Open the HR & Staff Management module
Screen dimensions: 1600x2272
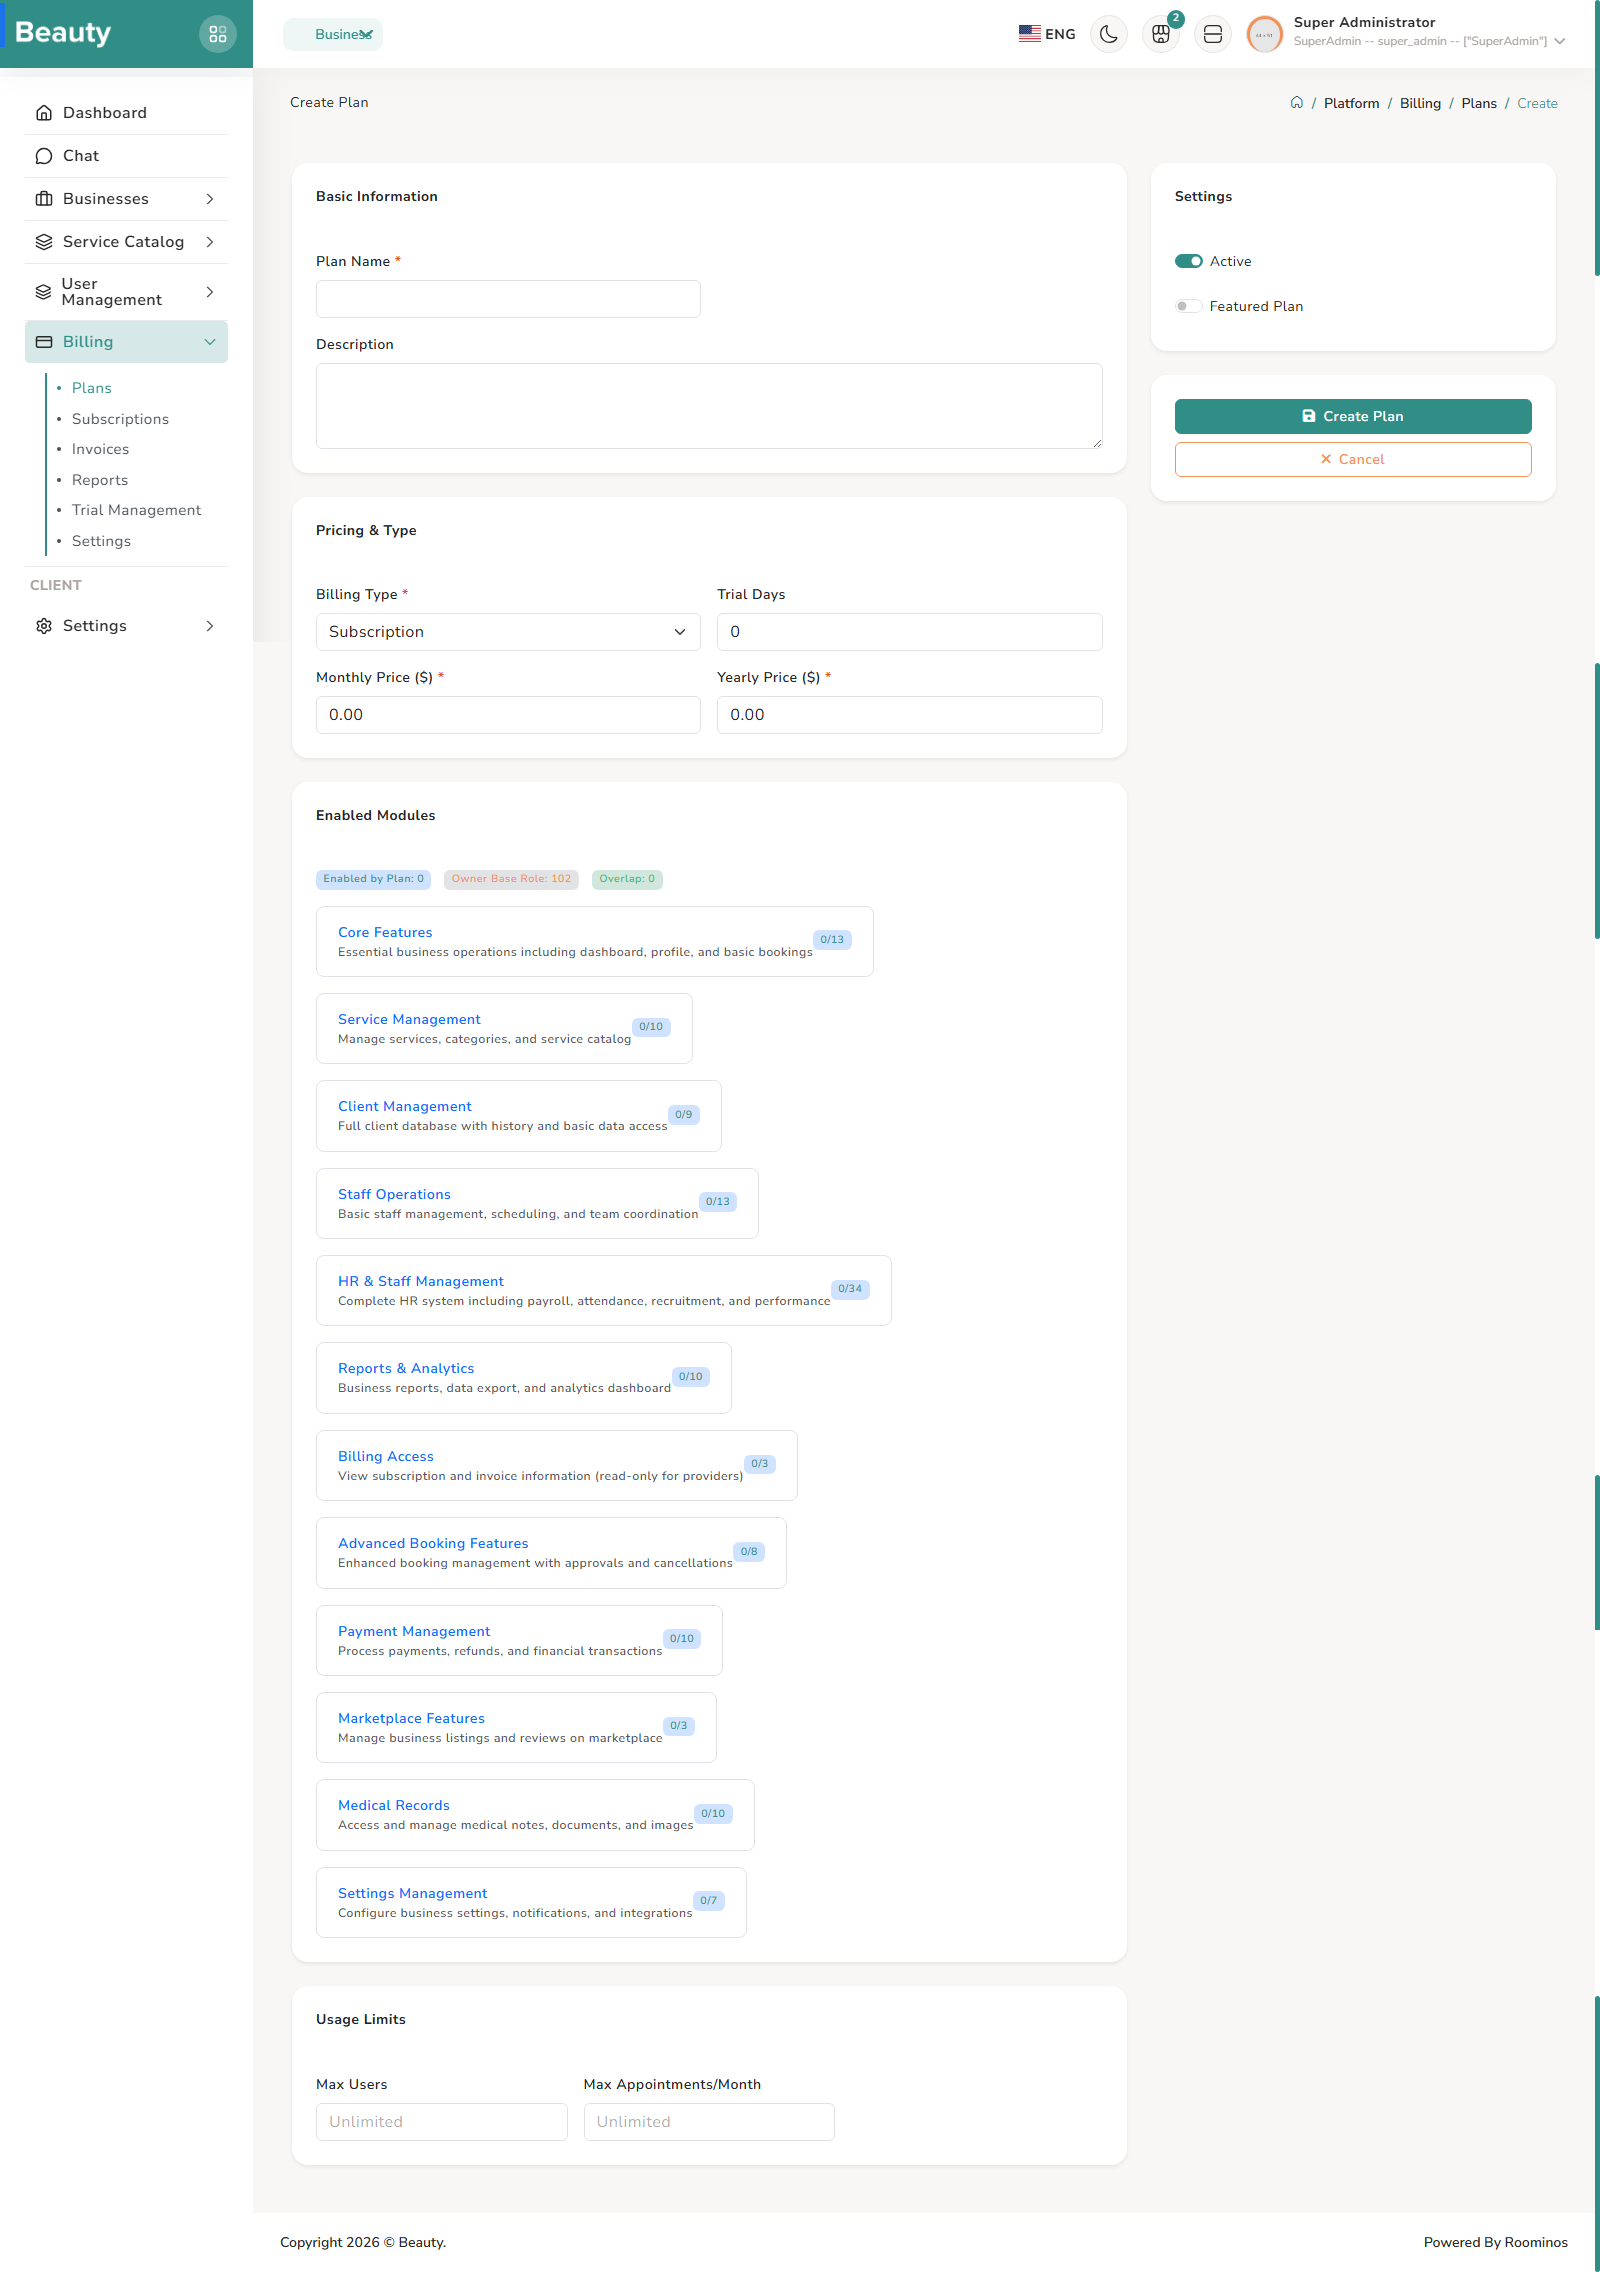(x=421, y=1281)
